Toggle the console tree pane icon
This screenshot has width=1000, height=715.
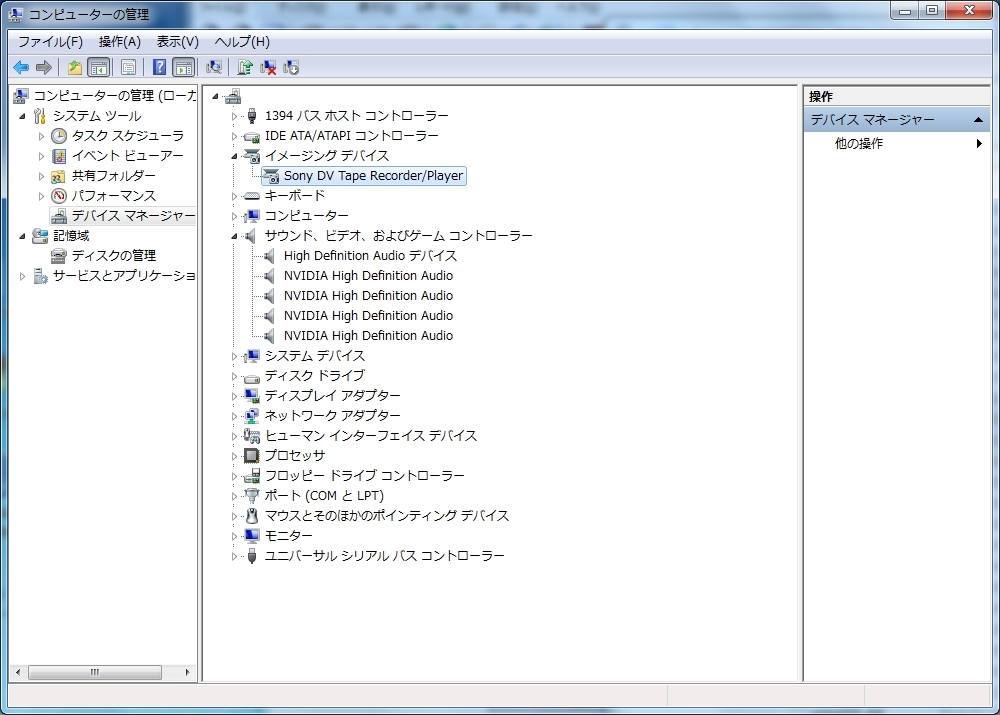[97, 67]
